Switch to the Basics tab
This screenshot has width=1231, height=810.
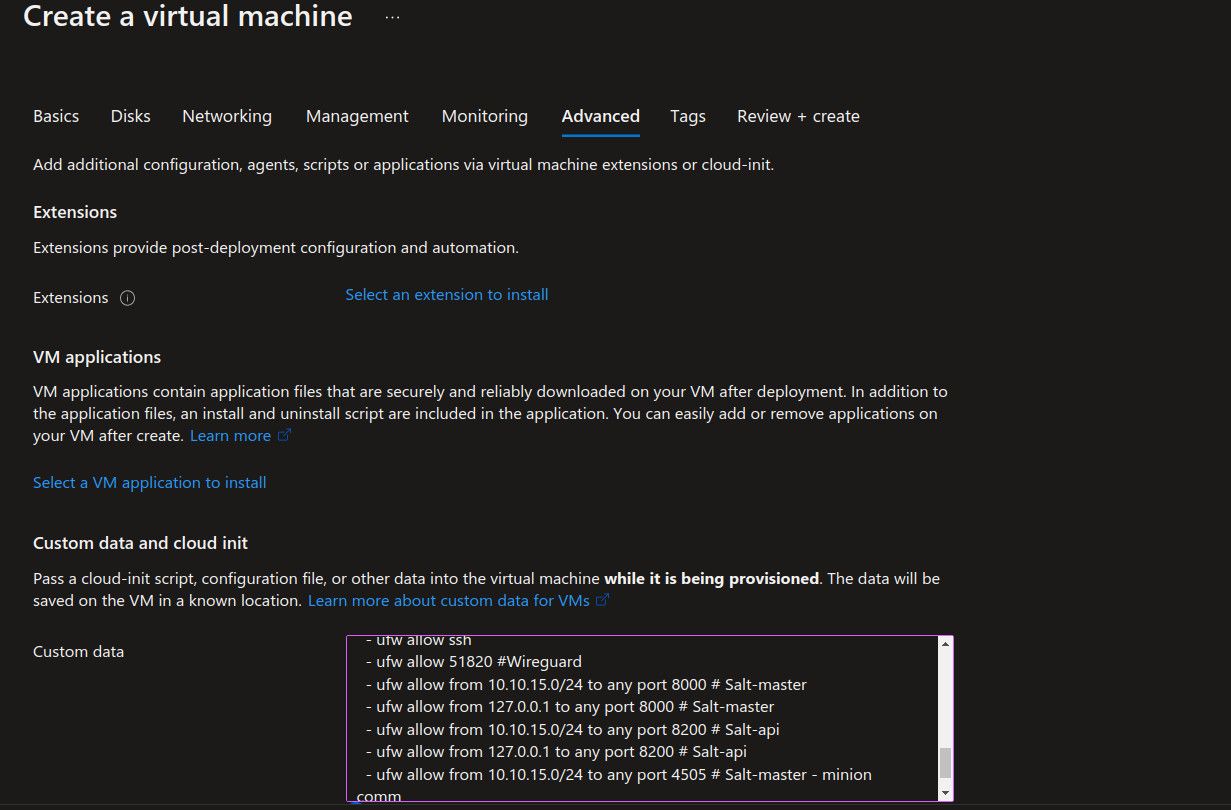pos(55,116)
